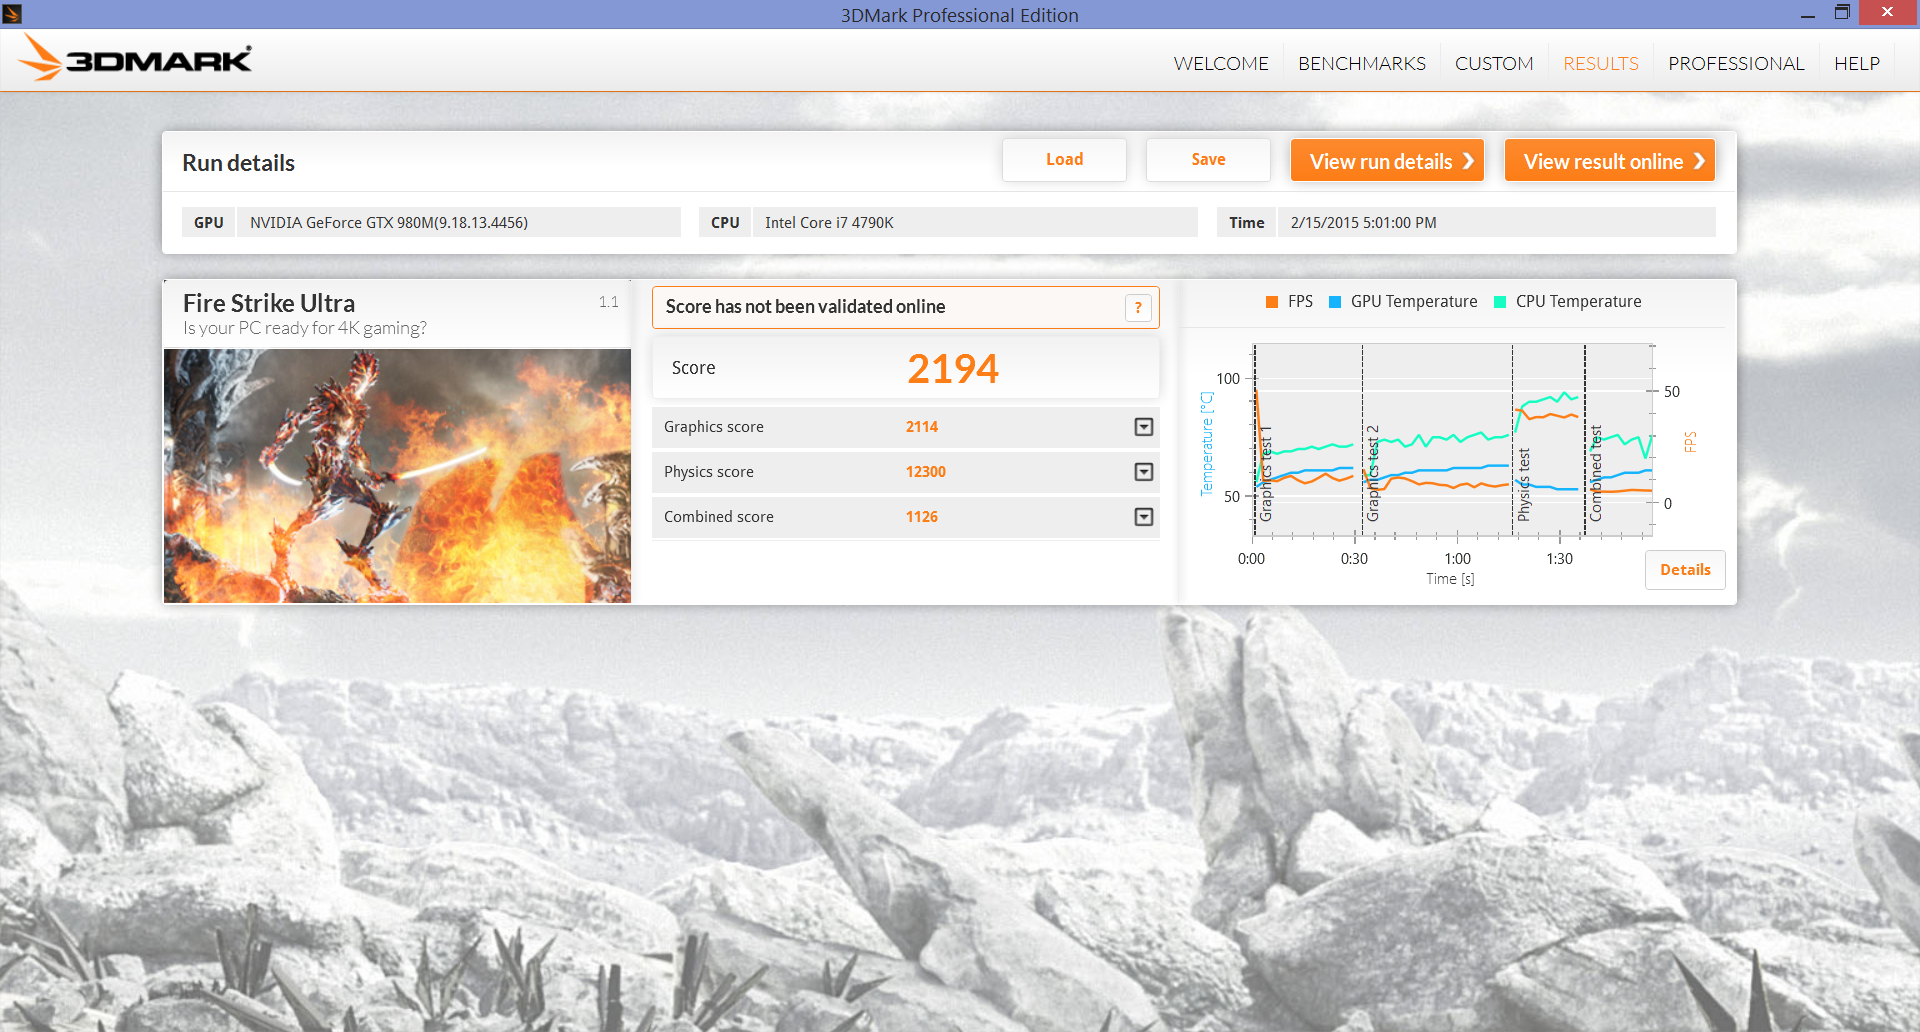This screenshot has width=1920, height=1032.
Task: Open the WELCOME tab
Action: (1221, 63)
